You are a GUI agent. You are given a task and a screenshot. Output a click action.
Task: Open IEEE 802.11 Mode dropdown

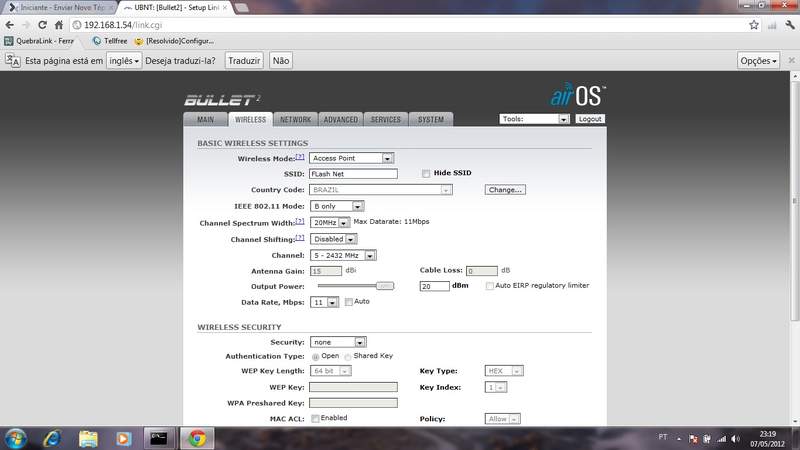pyautogui.click(x=337, y=206)
